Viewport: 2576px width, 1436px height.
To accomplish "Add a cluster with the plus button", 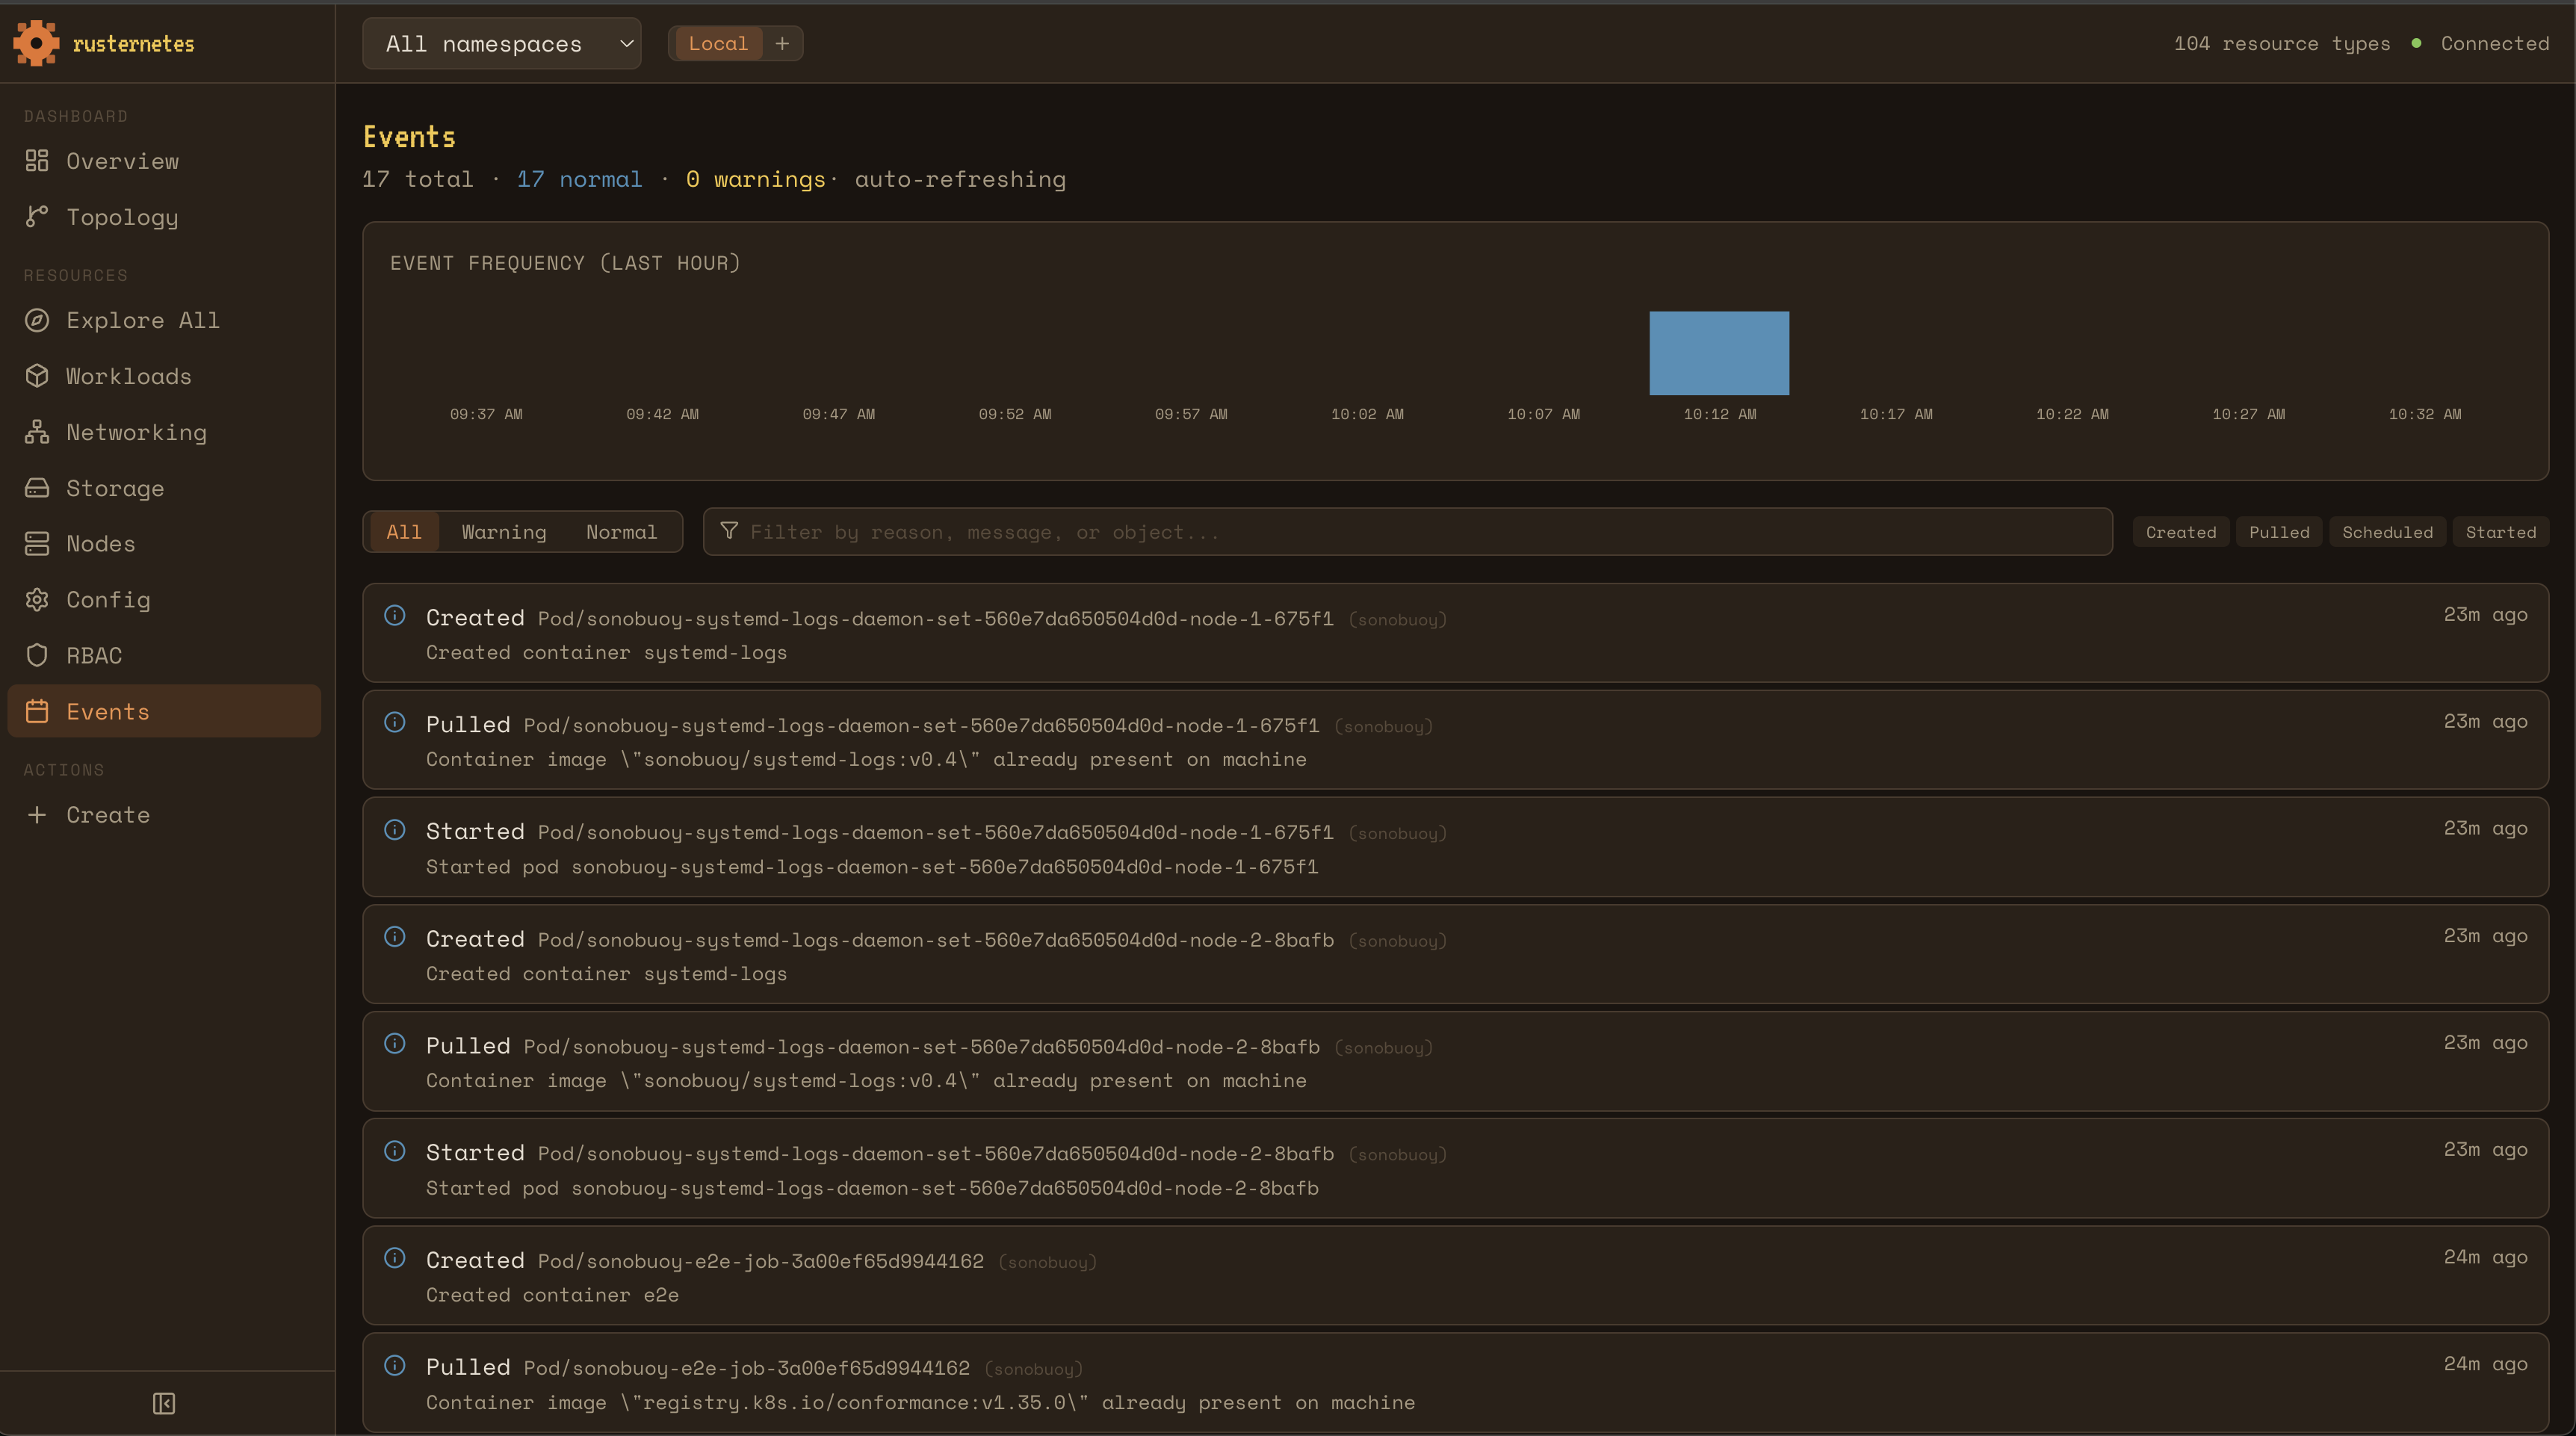I will click(x=782, y=43).
